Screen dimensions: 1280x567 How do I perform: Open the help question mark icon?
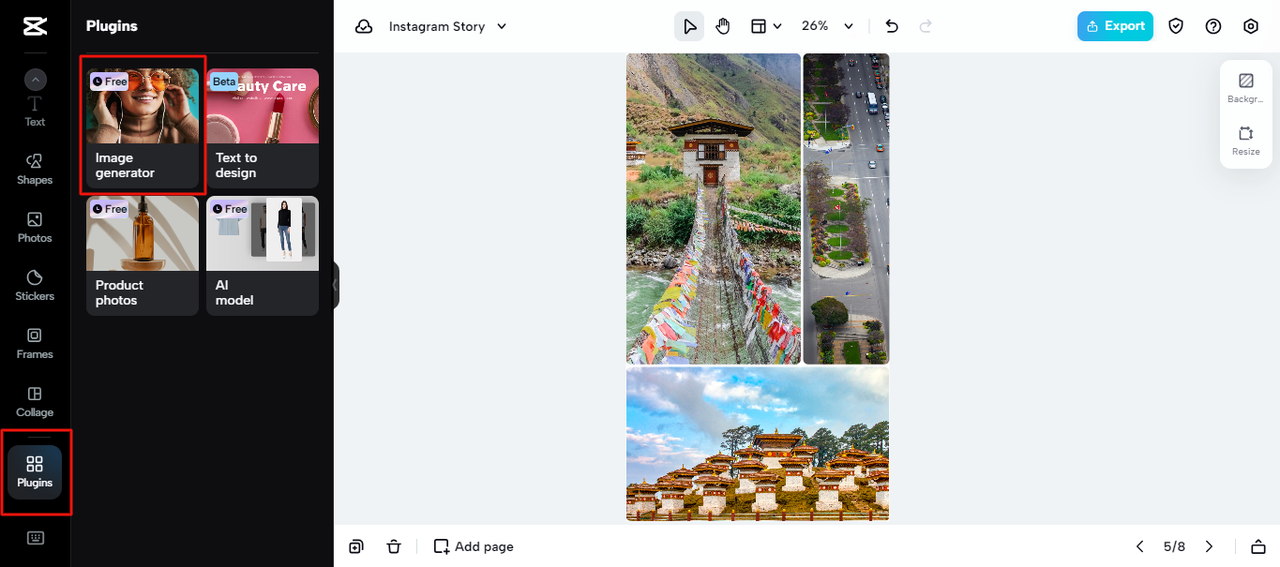click(x=1213, y=27)
